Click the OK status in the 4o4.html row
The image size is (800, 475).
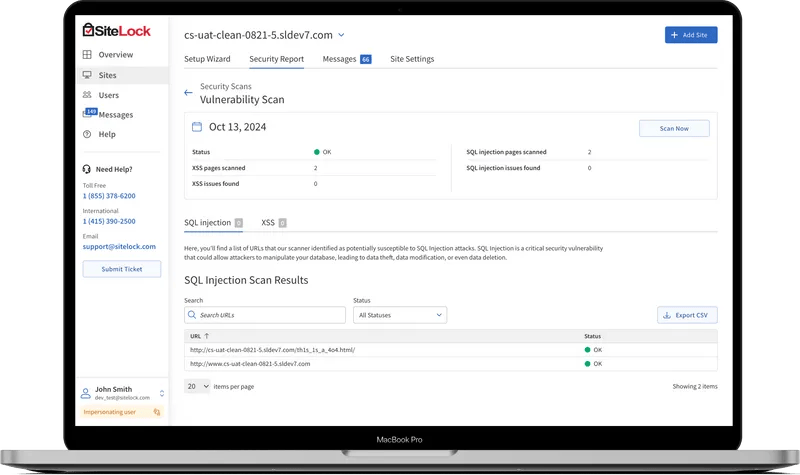point(593,350)
